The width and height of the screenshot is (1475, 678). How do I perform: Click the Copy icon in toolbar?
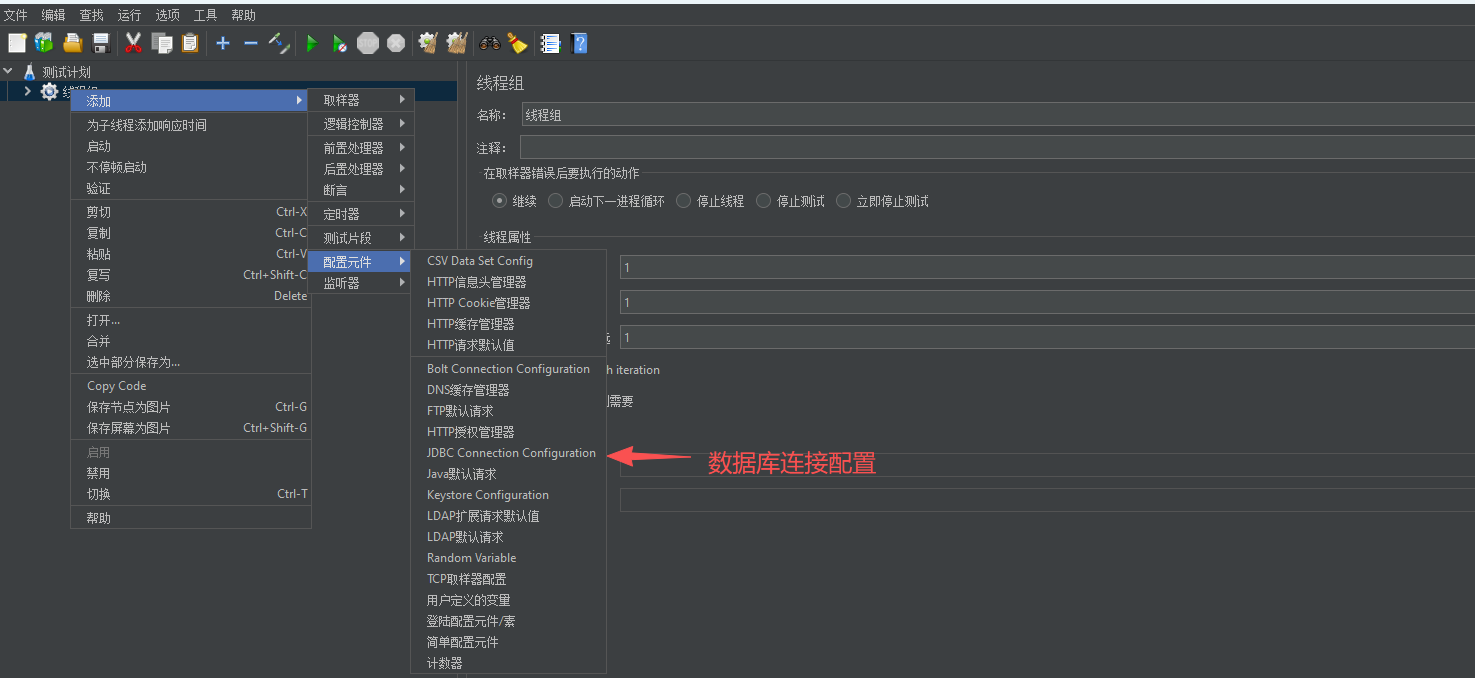point(162,43)
